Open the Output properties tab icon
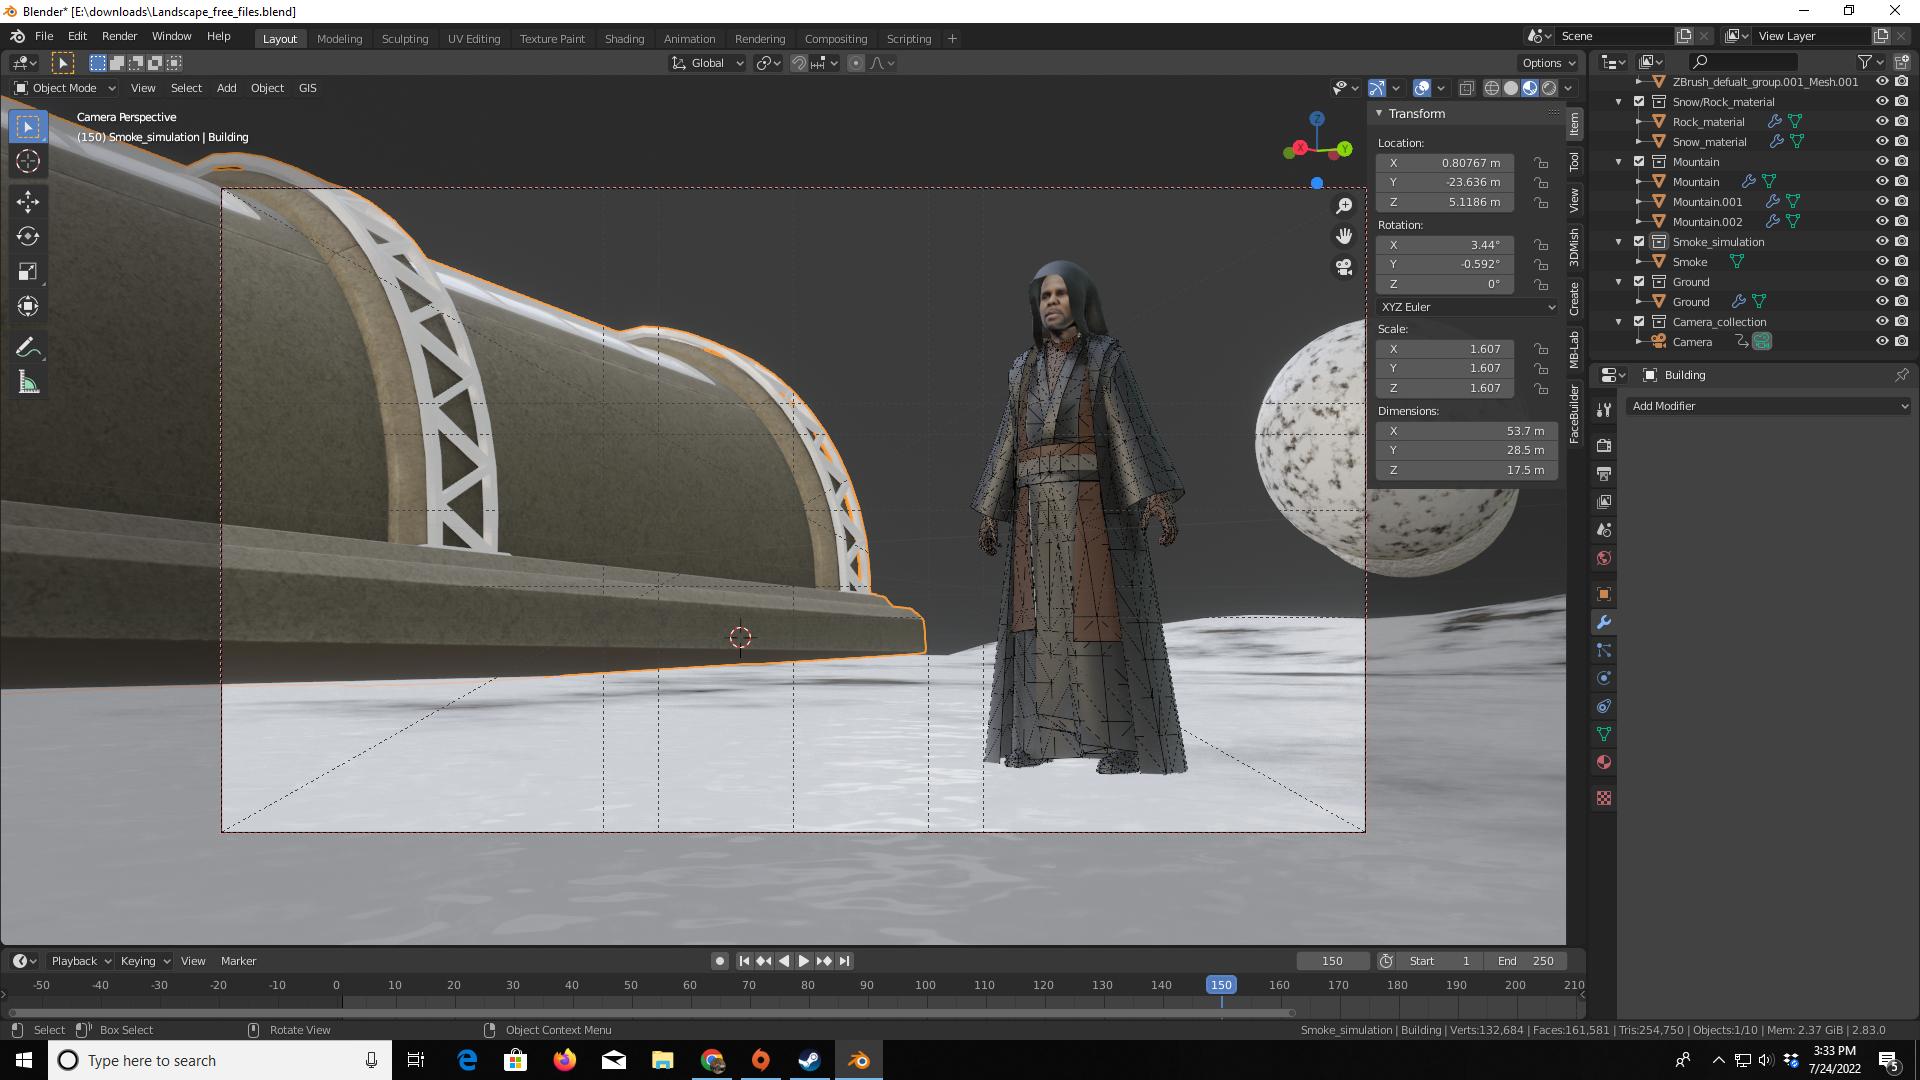This screenshot has height=1080, width=1920. pyautogui.click(x=1604, y=473)
